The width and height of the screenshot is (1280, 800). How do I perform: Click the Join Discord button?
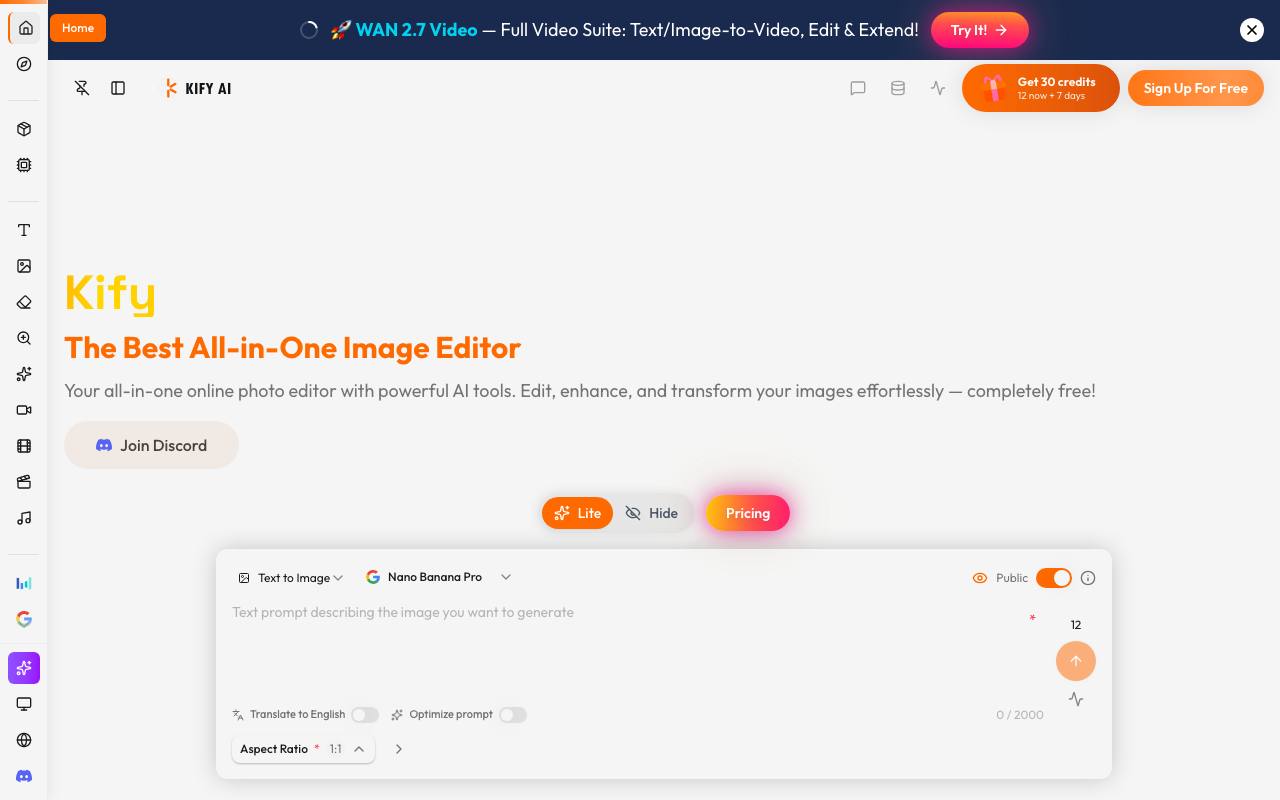pyautogui.click(x=151, y=445)
